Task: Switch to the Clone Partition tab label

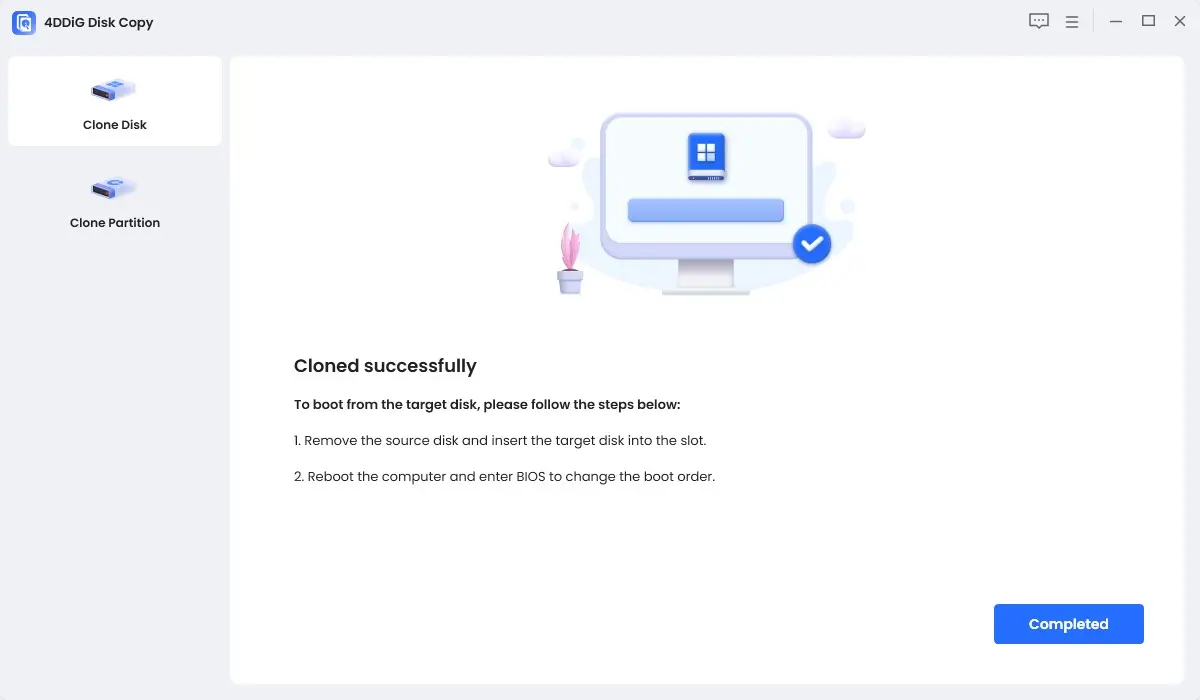Action: [115, 223]
